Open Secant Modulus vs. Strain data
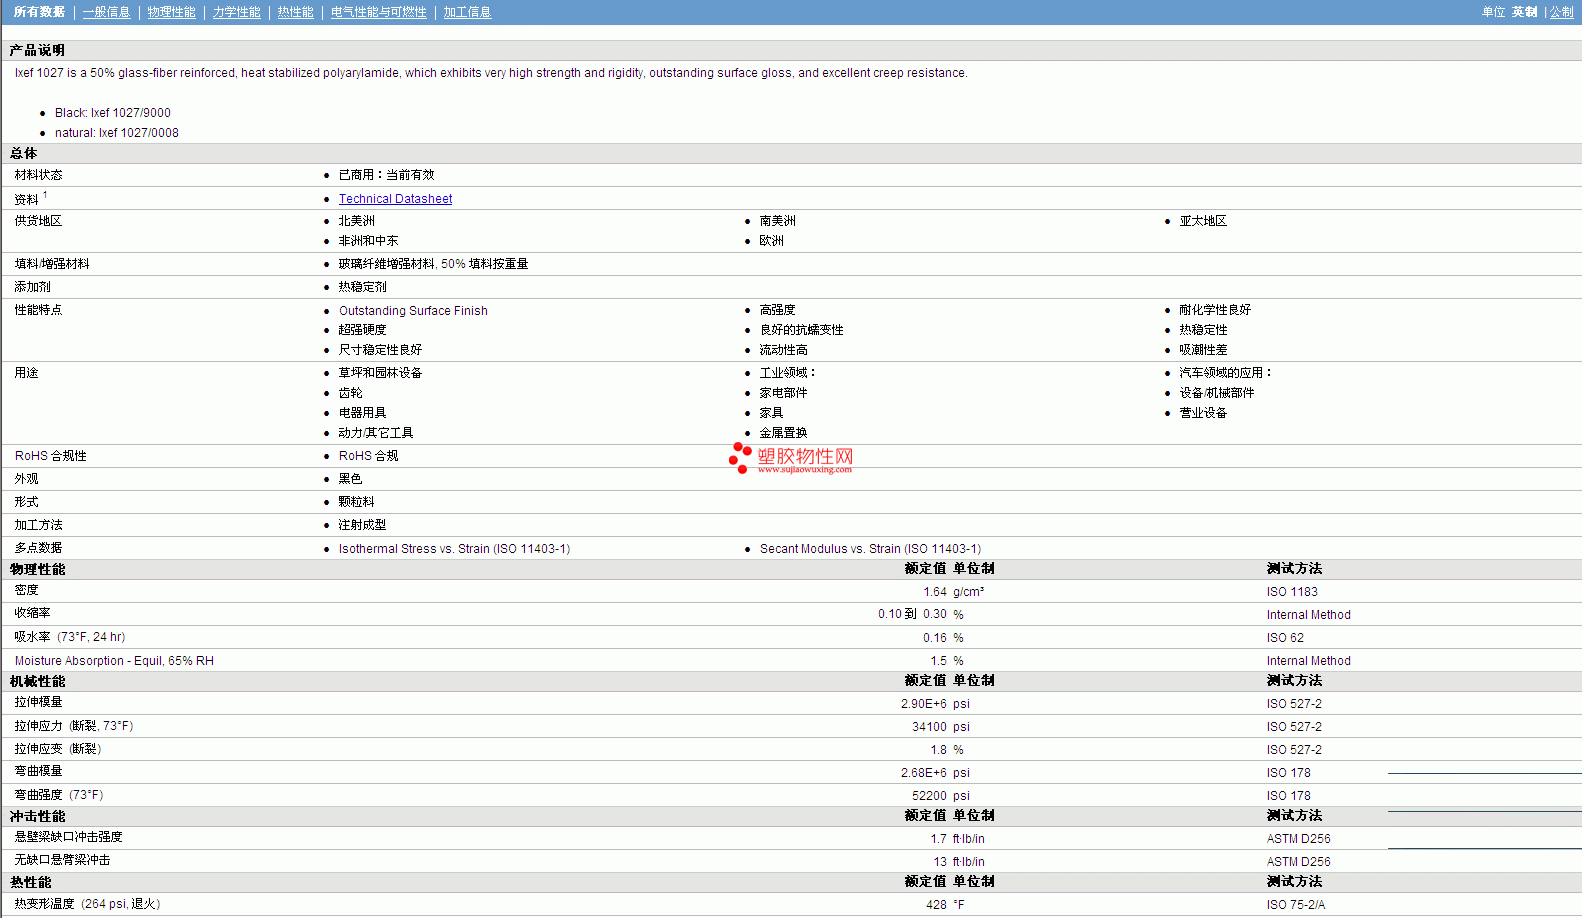The width and height of the screenshot is (1582, 918). tap(870, 549)
